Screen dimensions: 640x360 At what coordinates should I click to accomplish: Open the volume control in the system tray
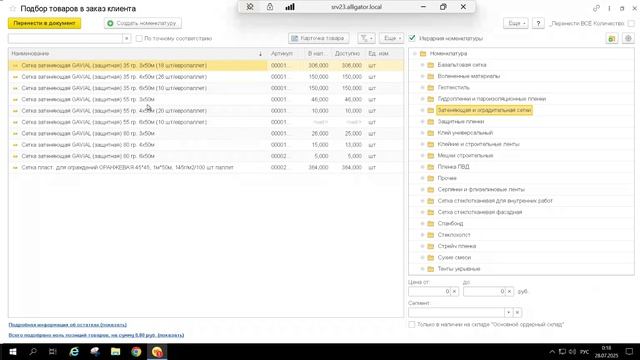pos(572,352)
